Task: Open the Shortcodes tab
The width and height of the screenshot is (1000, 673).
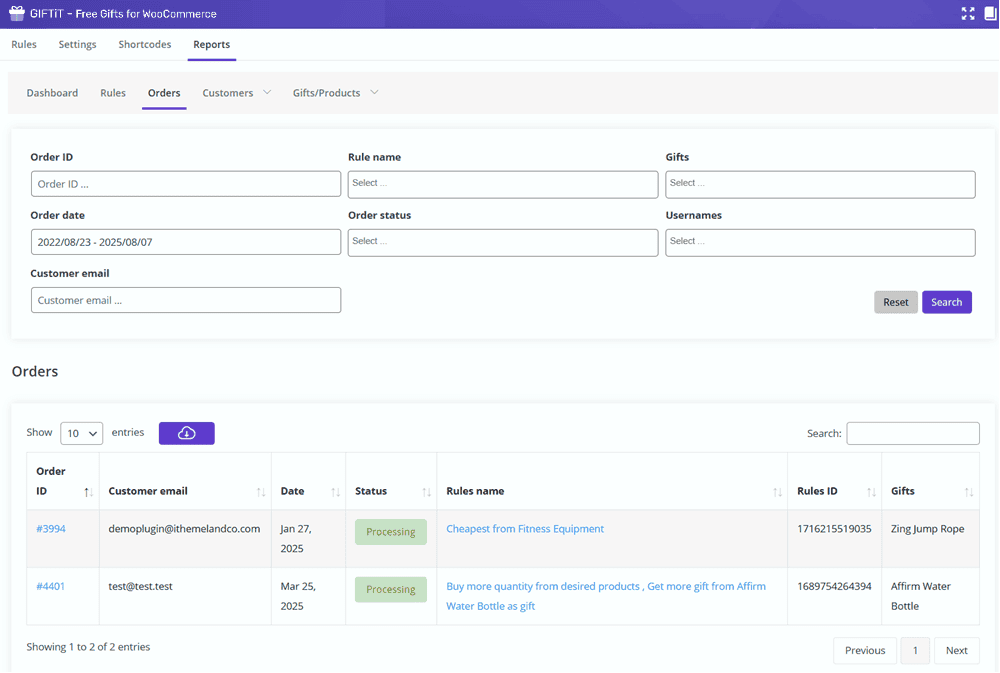Action: (144, 44)
